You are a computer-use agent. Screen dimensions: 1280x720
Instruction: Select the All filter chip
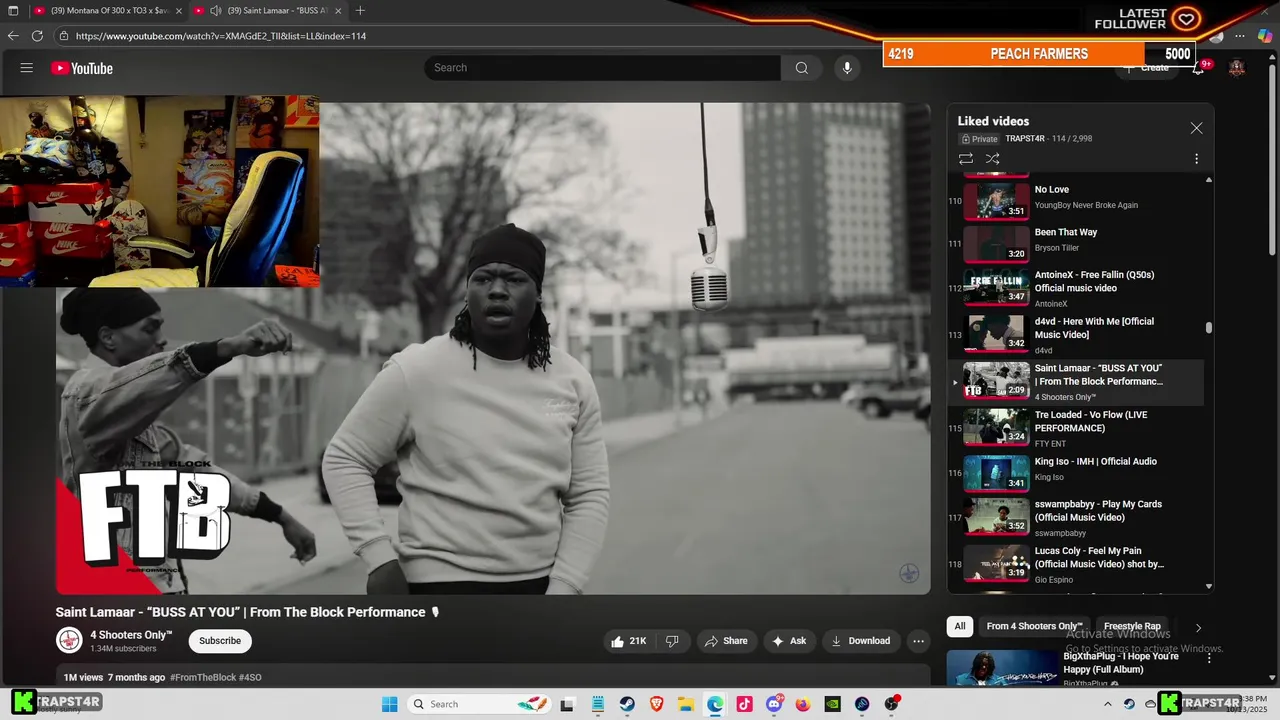click(959, 626)
